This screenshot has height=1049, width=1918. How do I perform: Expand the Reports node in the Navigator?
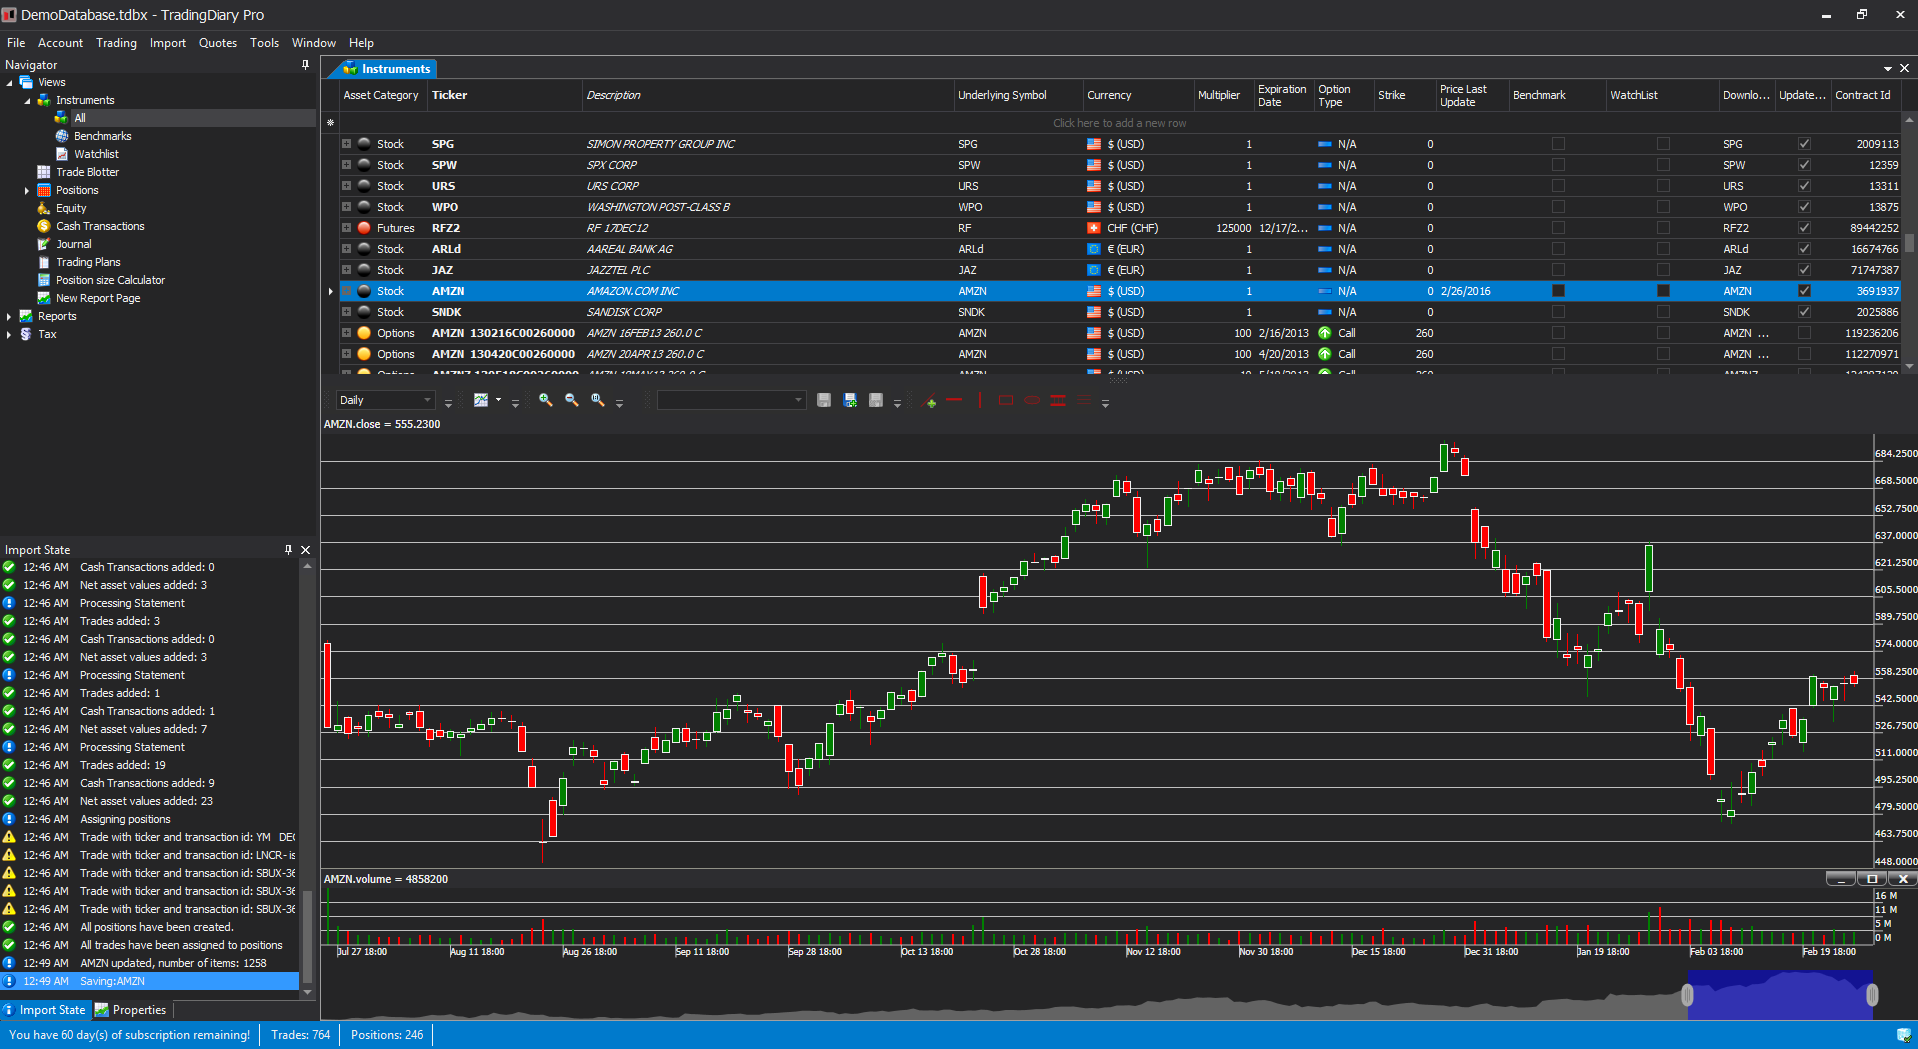(x=10, y=316)
